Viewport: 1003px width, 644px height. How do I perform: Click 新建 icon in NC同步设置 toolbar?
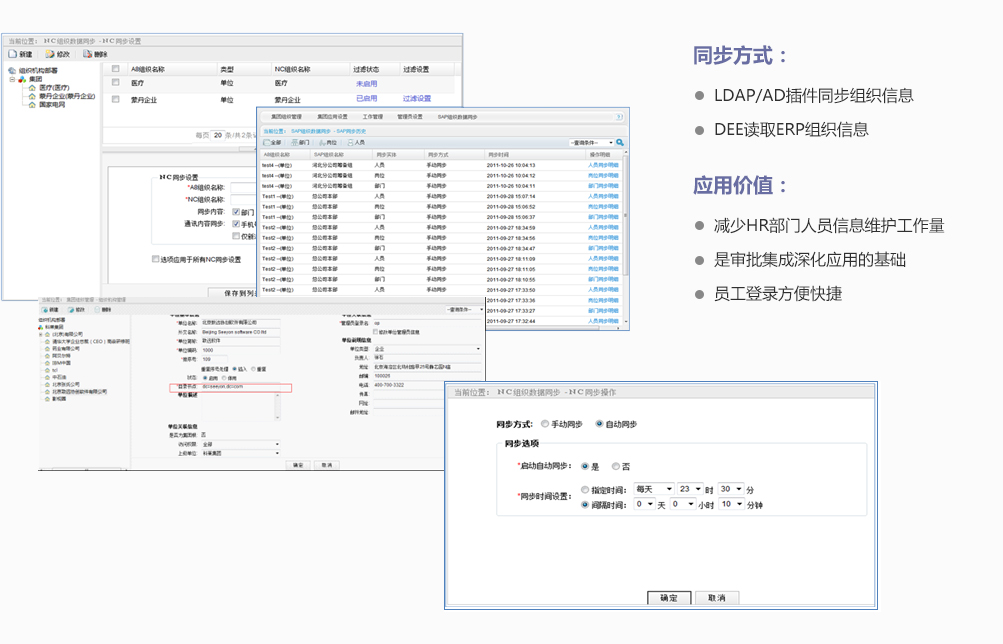pyautogui.click(x=13, y=54)
